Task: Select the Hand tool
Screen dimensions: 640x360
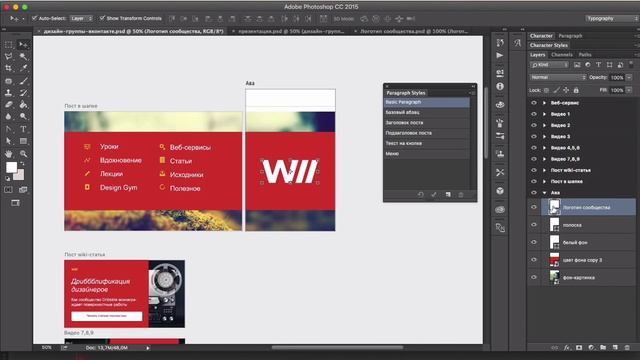Action: click(x=9, y=154)
